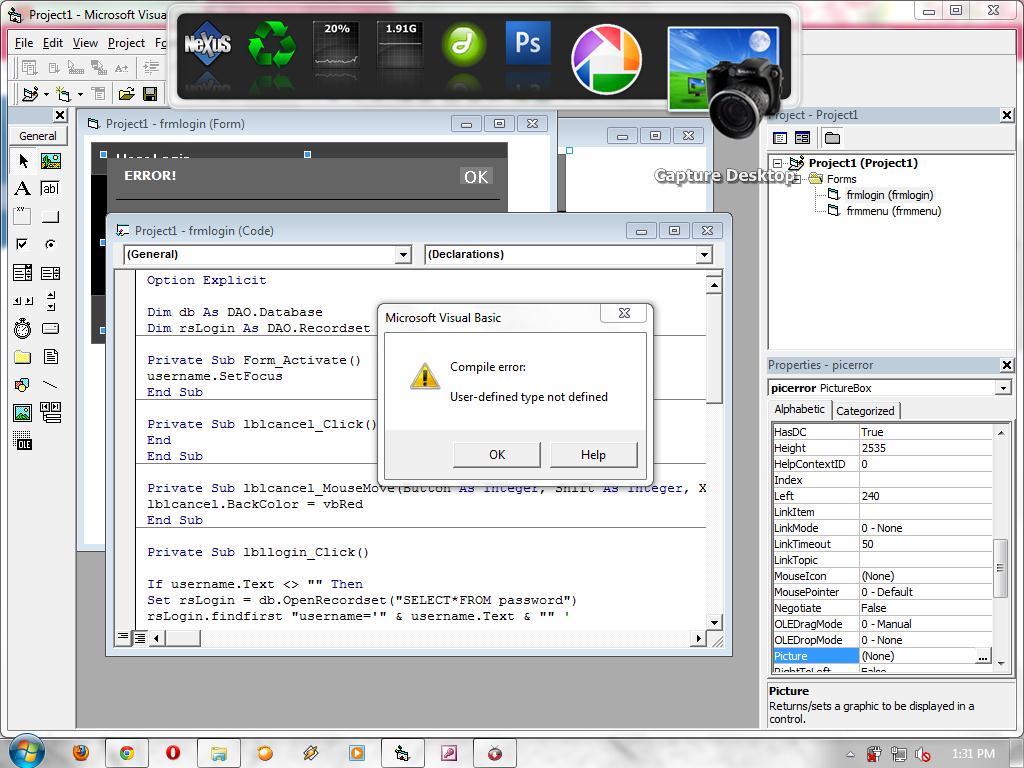Select the CommandButton control in toolbox
The width and height of the screenshot is (1024, 768).
pos(50,216)
